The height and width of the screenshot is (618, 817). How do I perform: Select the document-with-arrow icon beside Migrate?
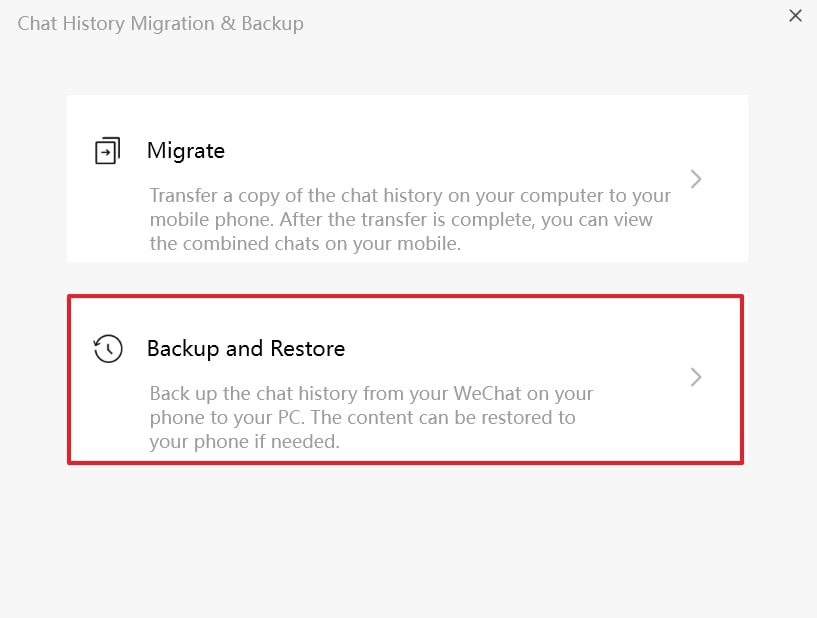[x=108, y=150]
